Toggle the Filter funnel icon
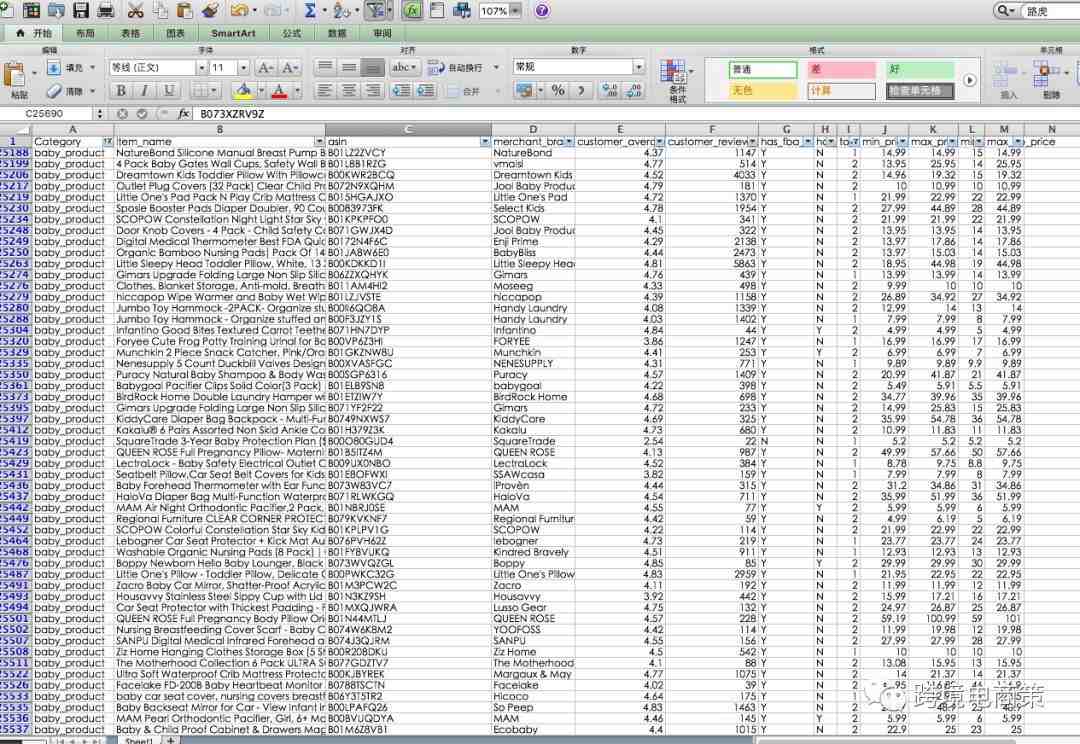This screenshot has width=1080, height=744. 375,10
